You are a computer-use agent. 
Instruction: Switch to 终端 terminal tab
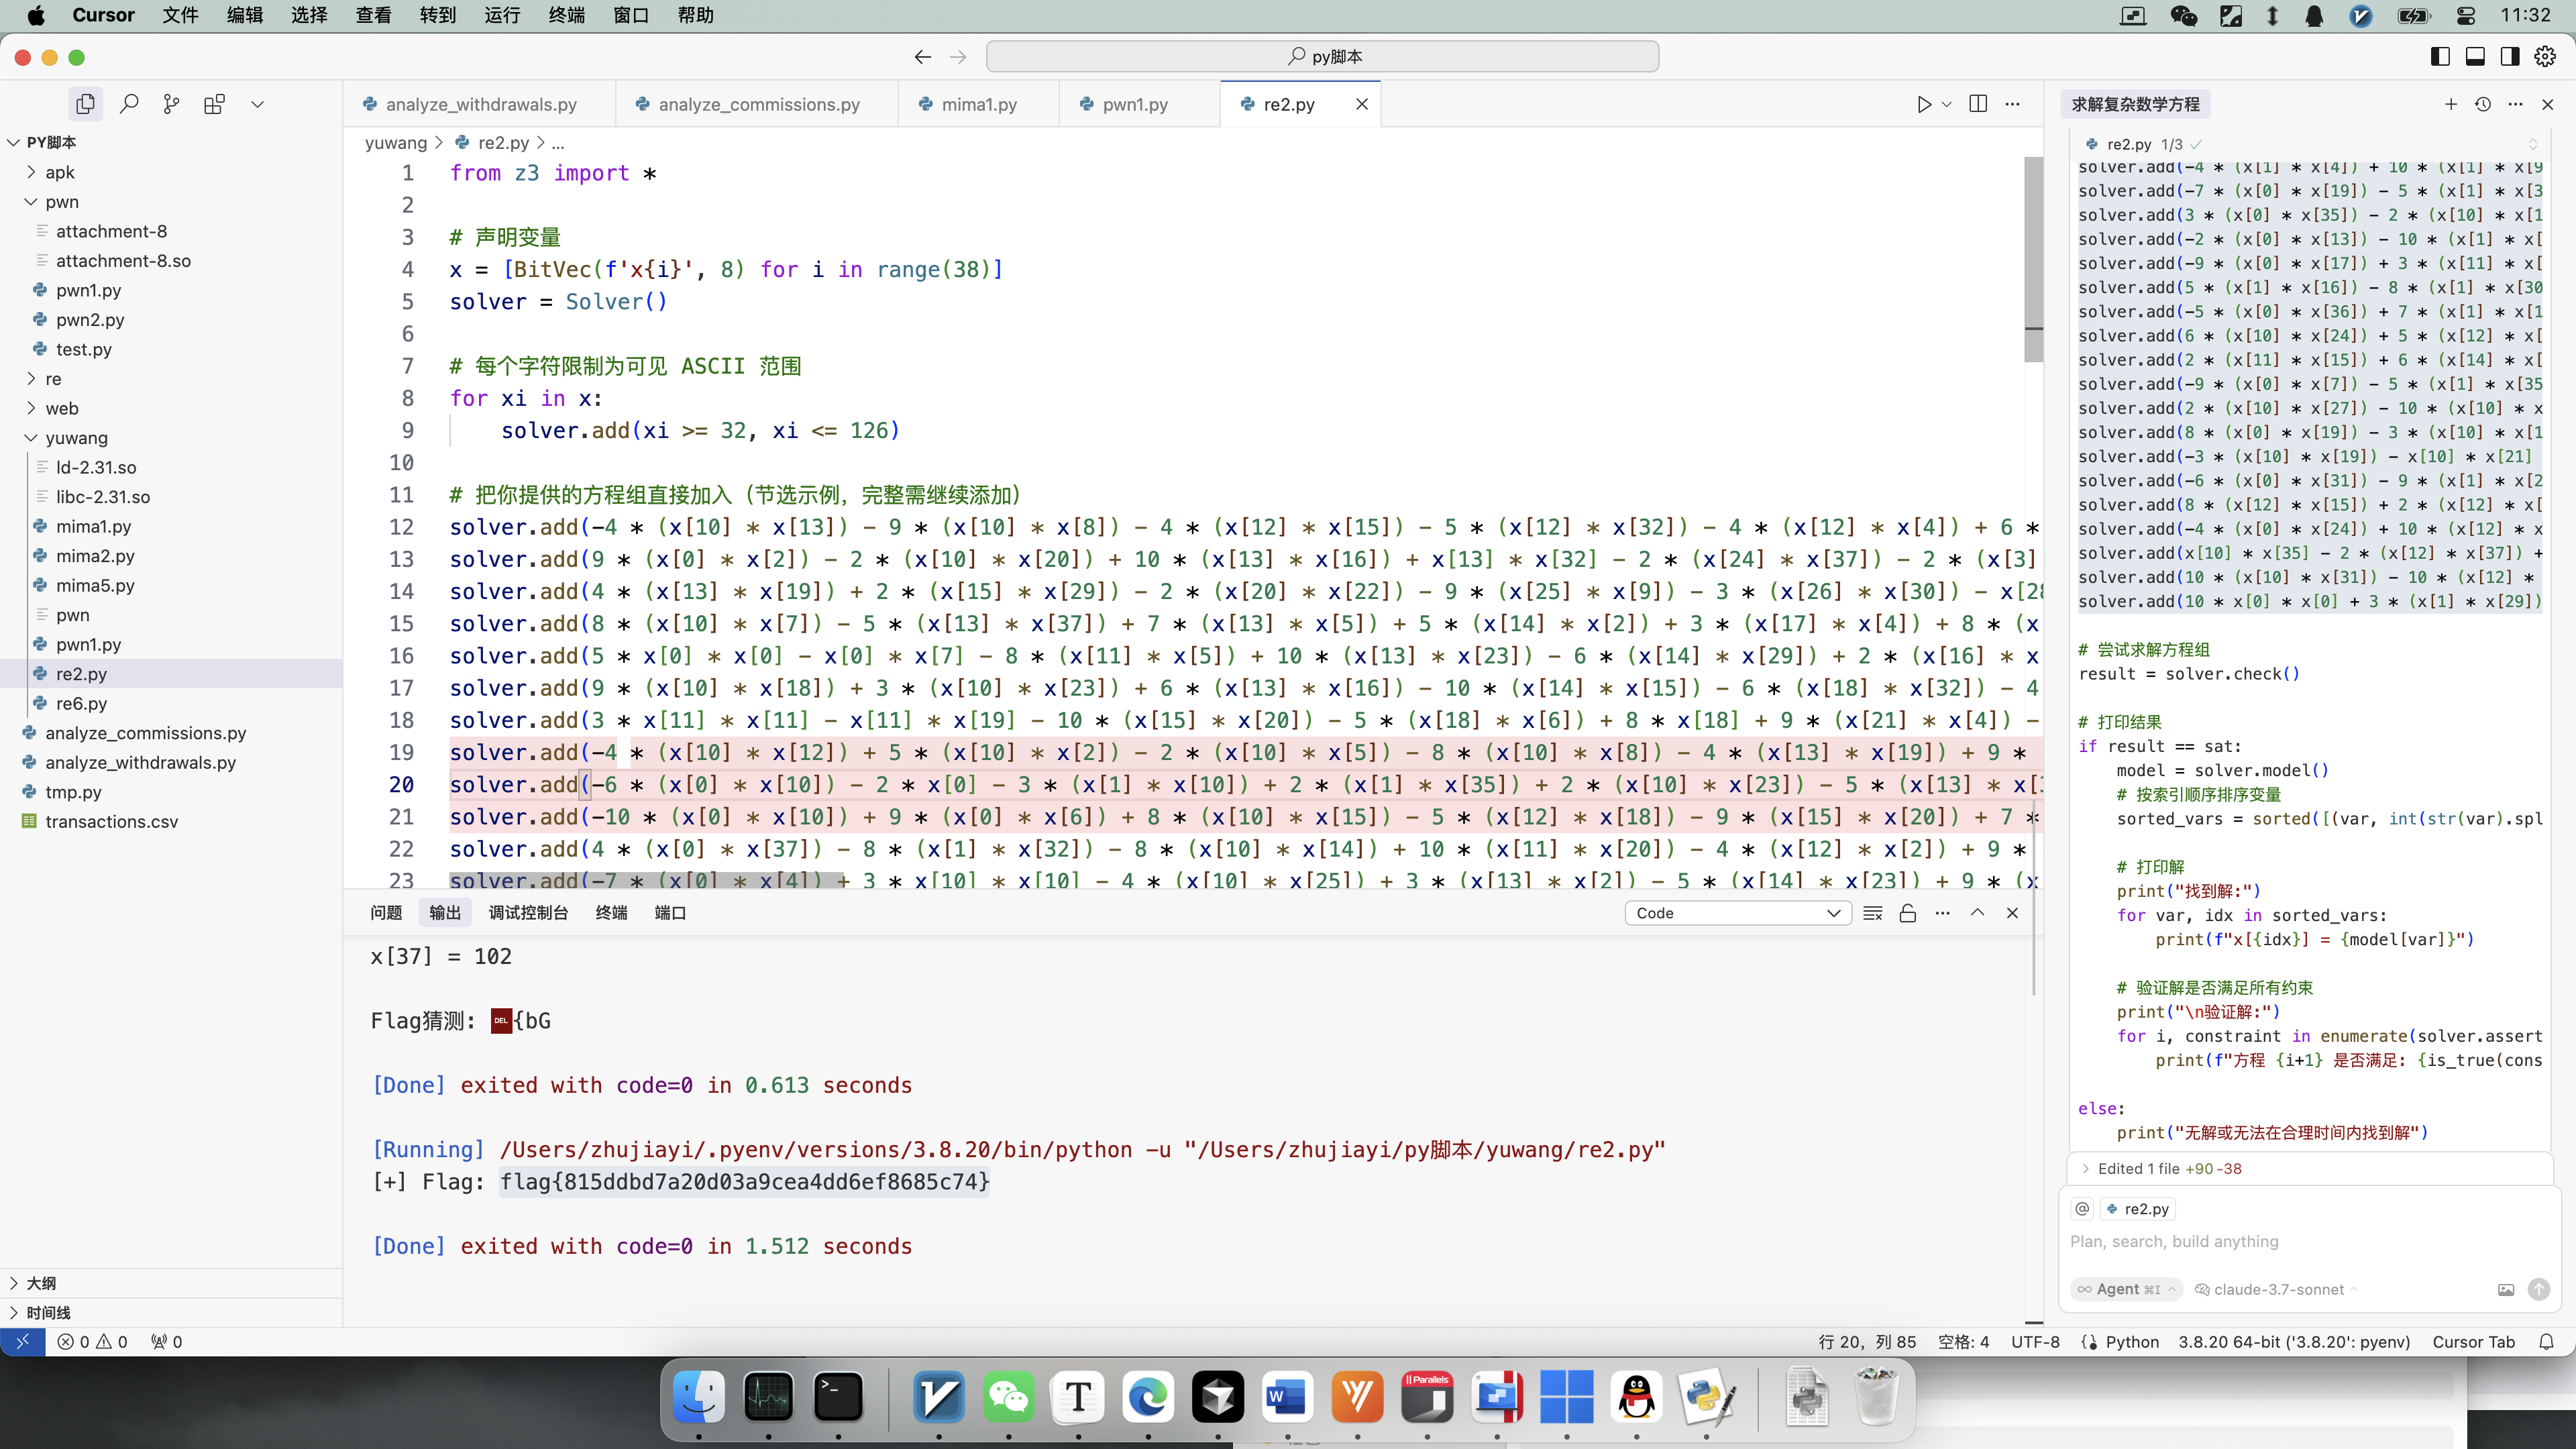[x=611, y=913]
